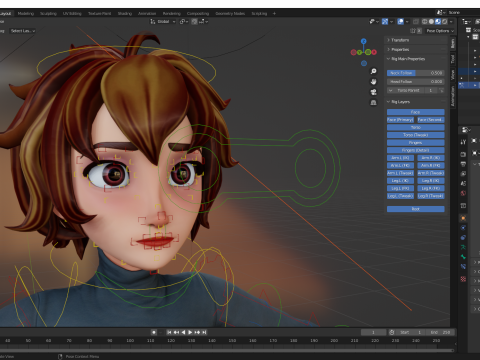This screenshot has width=480, height=360.
Task: Adjust the Neck Follow slider
Action: coord(416,73)
